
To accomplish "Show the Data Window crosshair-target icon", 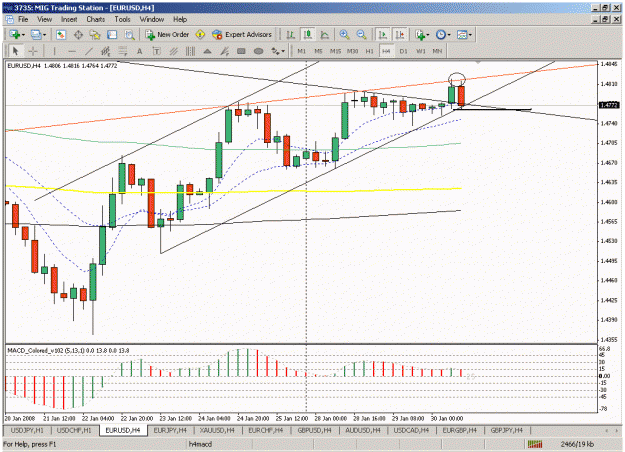I will click(x=78, y=35).
